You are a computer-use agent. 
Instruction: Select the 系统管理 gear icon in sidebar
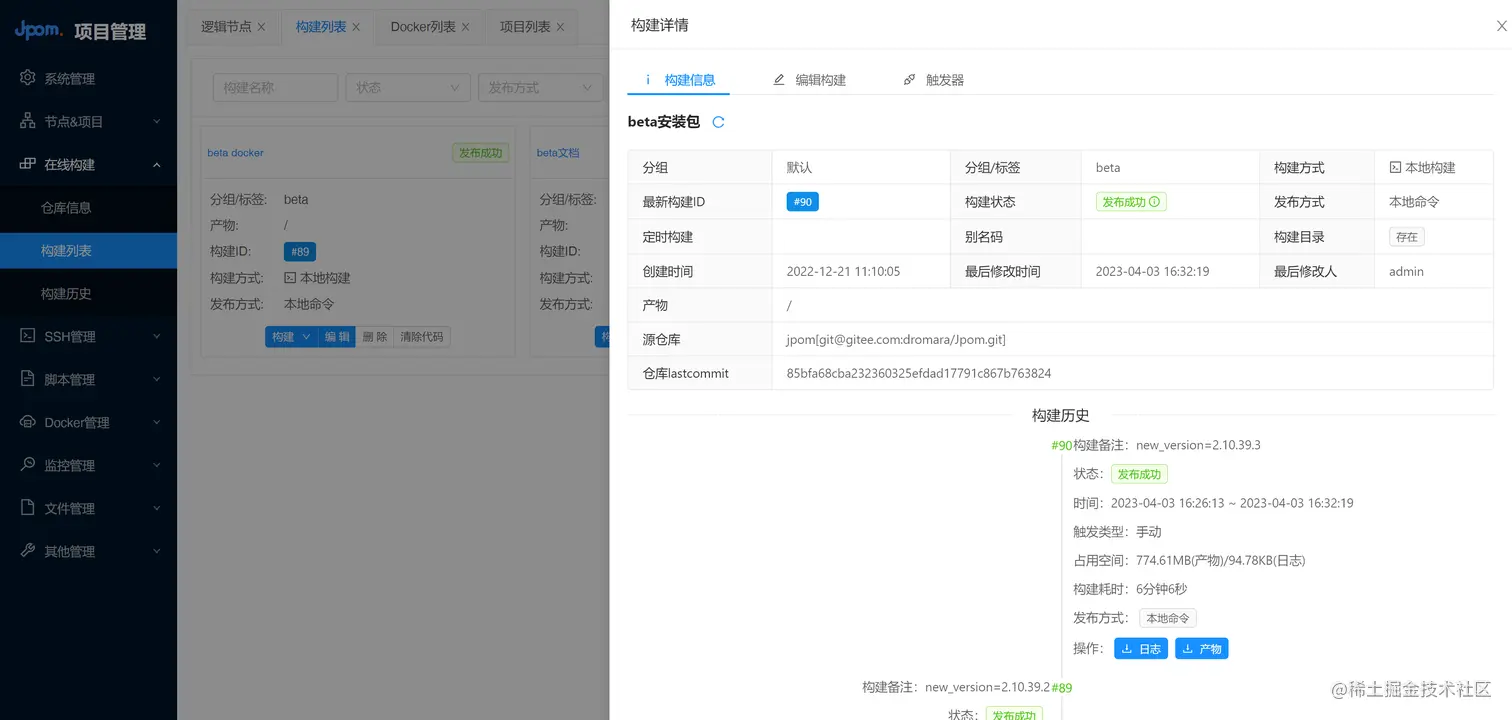click(28, 78)
